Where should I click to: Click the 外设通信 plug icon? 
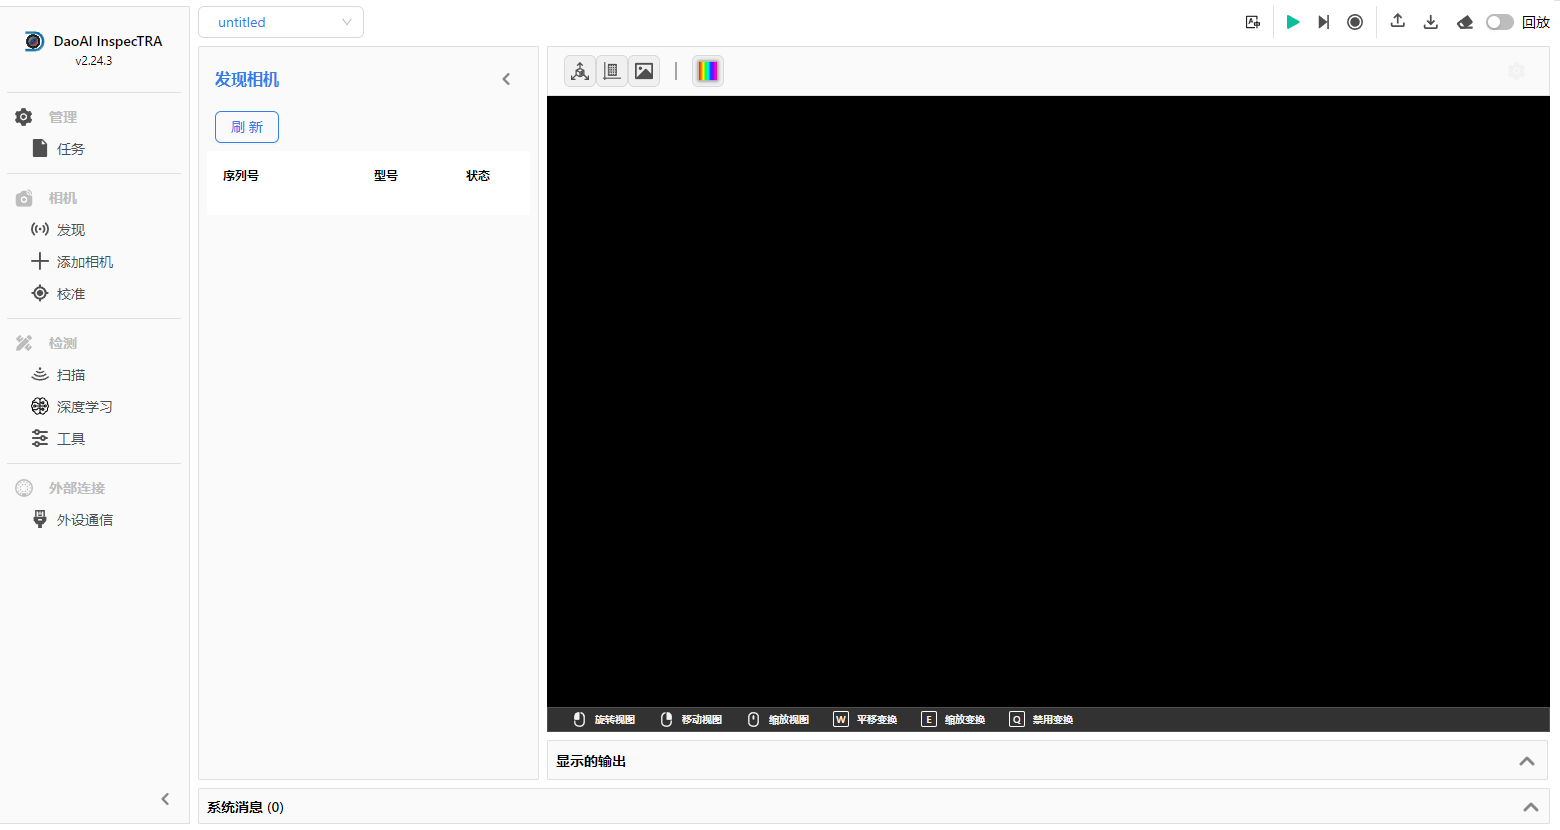click(40, 519)
